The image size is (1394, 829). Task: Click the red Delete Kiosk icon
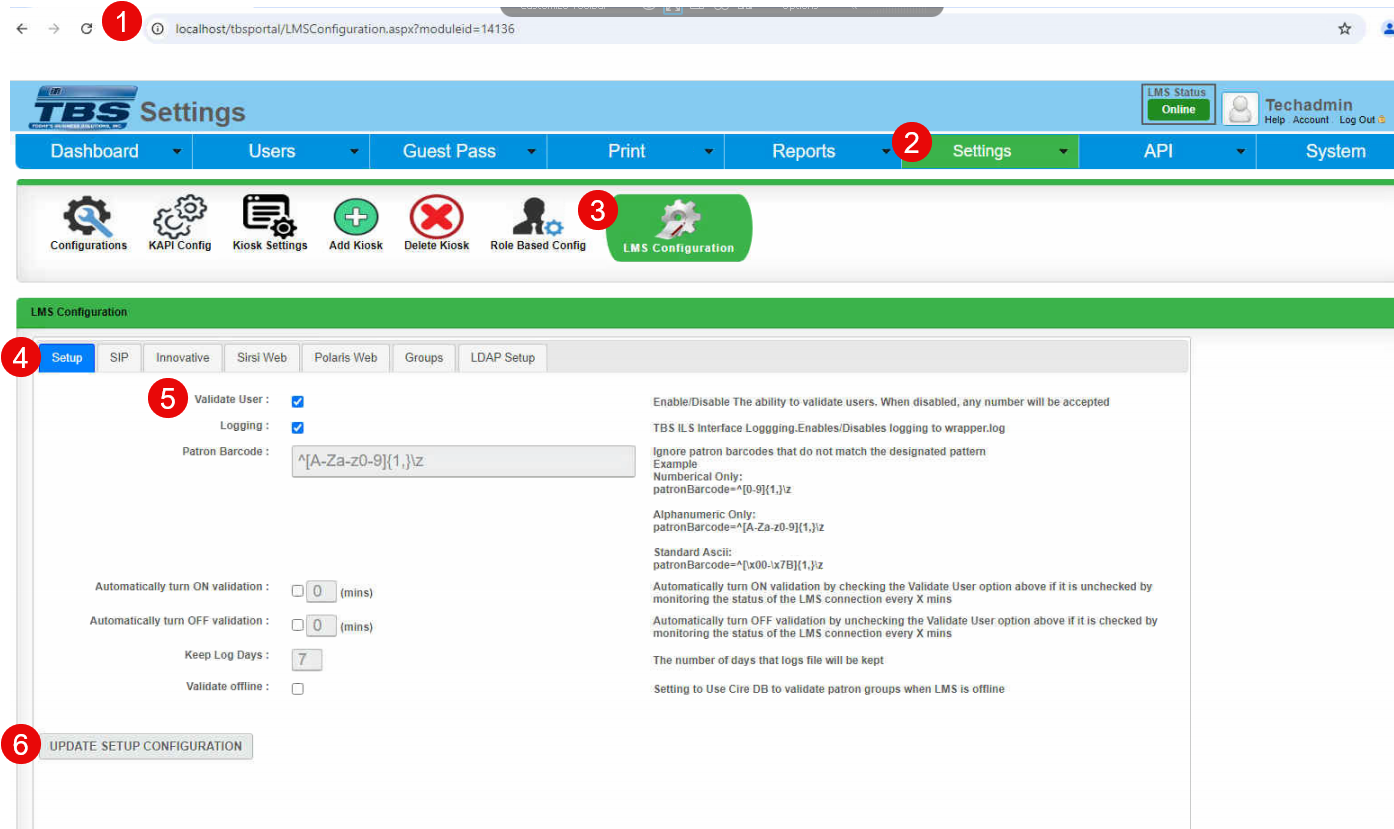pyautogui.click(x=436, y=217)
